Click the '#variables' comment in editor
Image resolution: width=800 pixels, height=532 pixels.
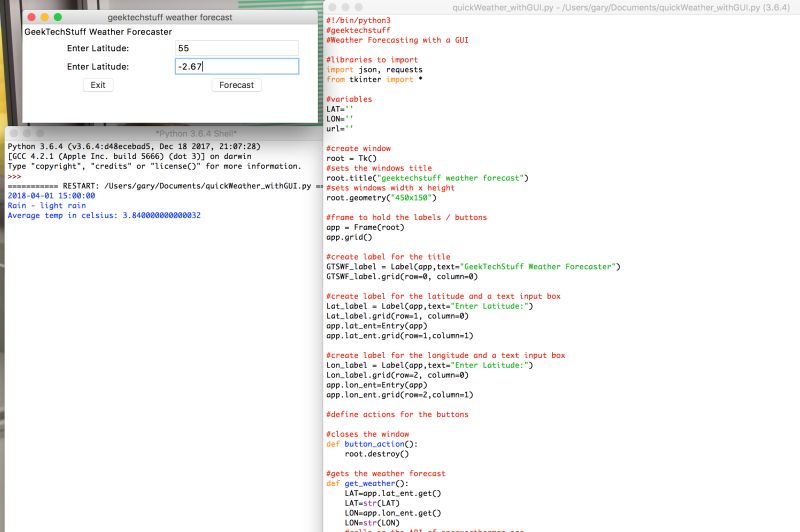click(349, 99)
